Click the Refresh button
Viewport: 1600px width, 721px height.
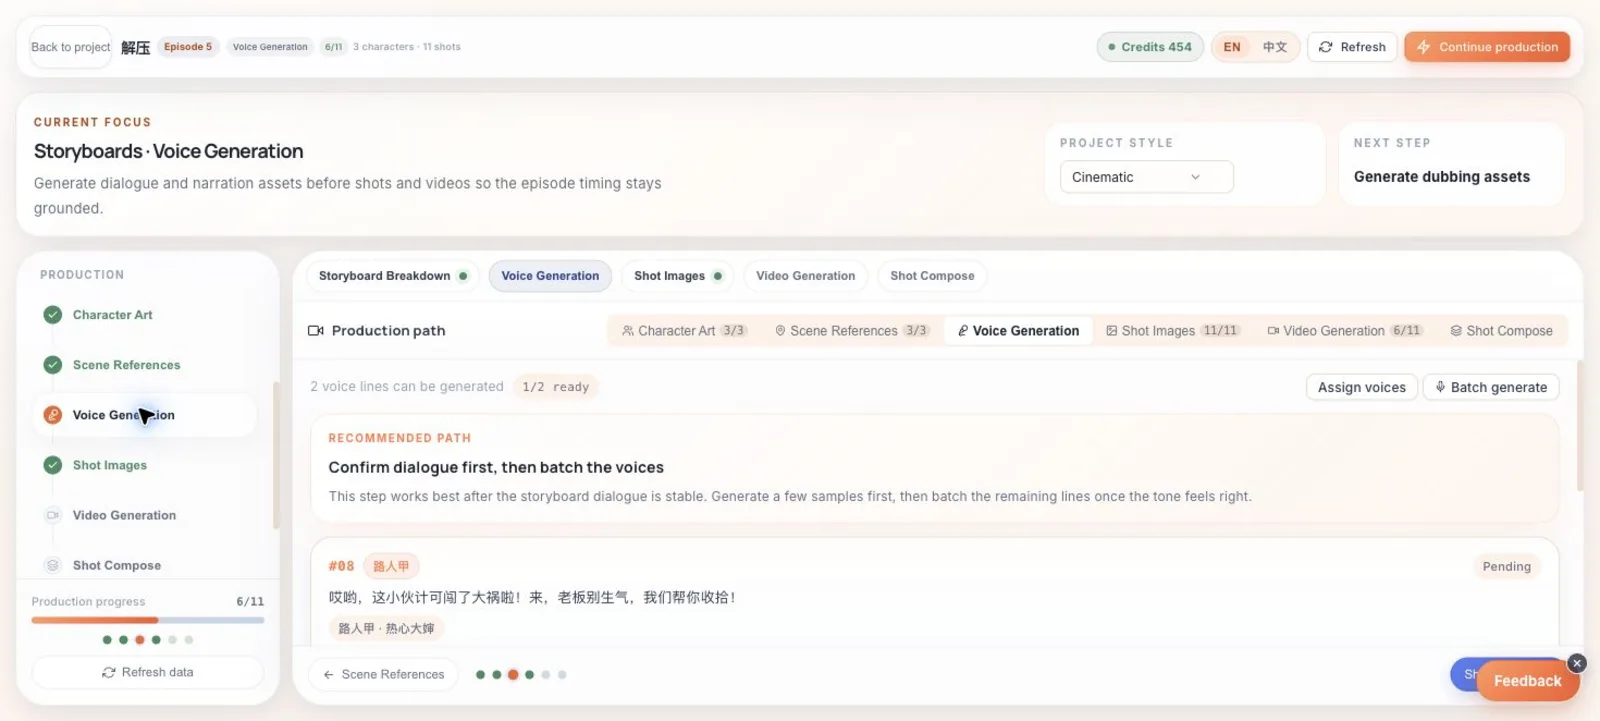point(1352,47)
